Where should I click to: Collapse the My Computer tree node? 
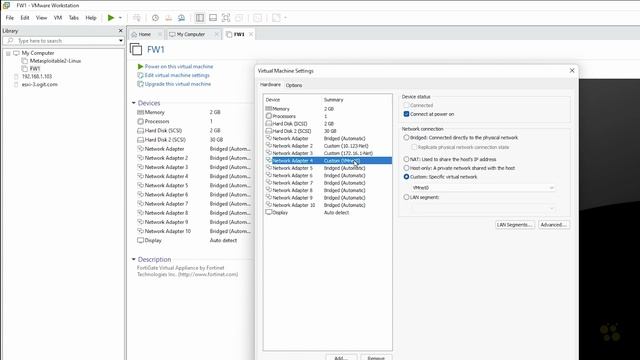tap(8, 53)
